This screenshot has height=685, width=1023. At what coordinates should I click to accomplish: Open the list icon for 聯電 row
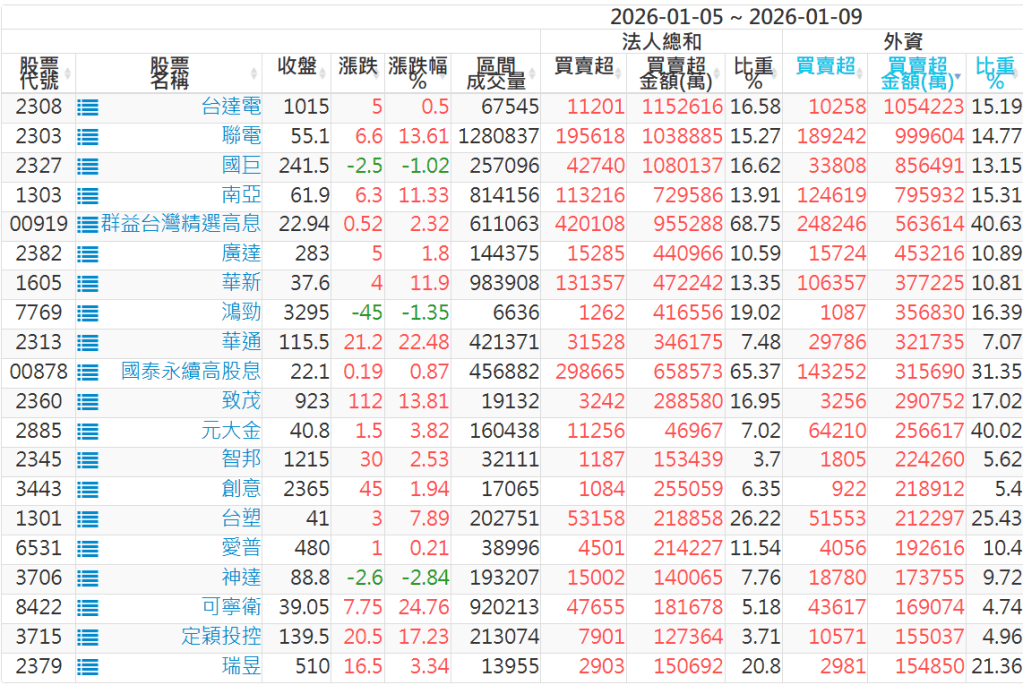[87, 137]
